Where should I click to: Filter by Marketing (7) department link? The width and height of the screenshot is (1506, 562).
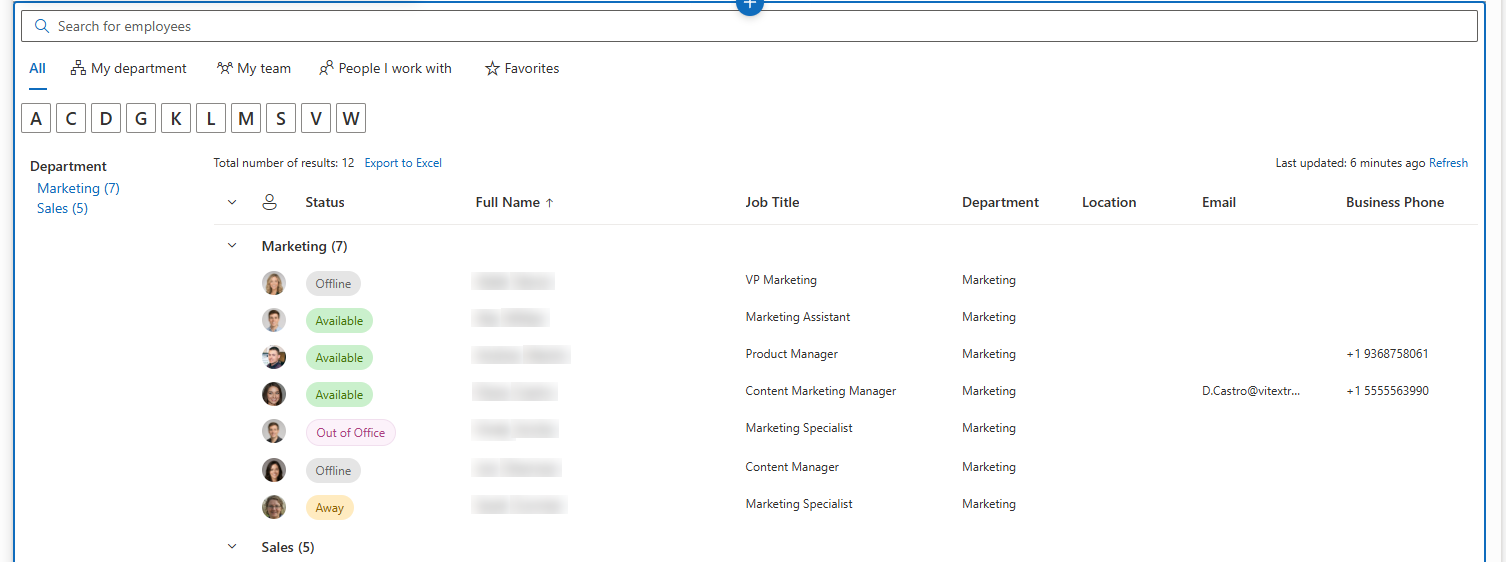point(78,188)
